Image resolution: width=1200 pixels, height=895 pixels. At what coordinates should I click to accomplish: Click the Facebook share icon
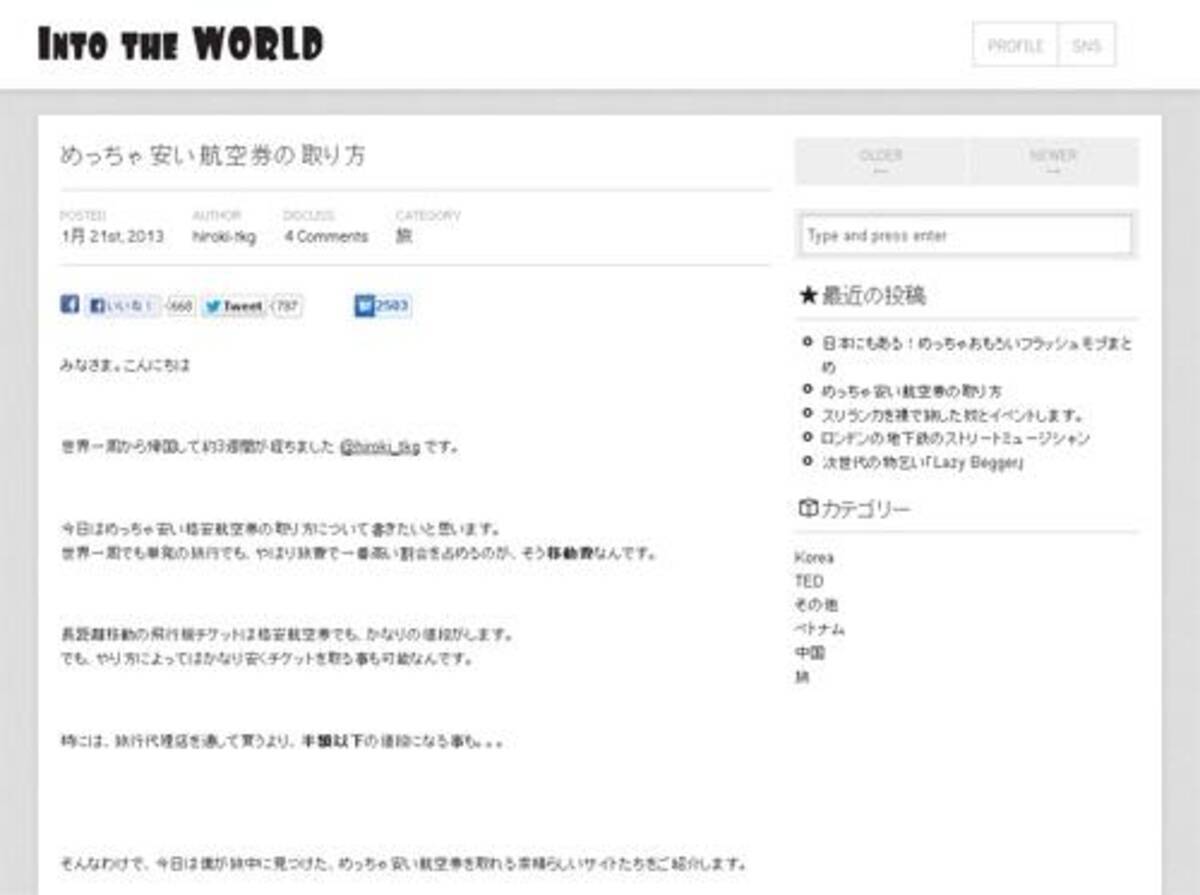pyautogui.click(x=69, y=305)
